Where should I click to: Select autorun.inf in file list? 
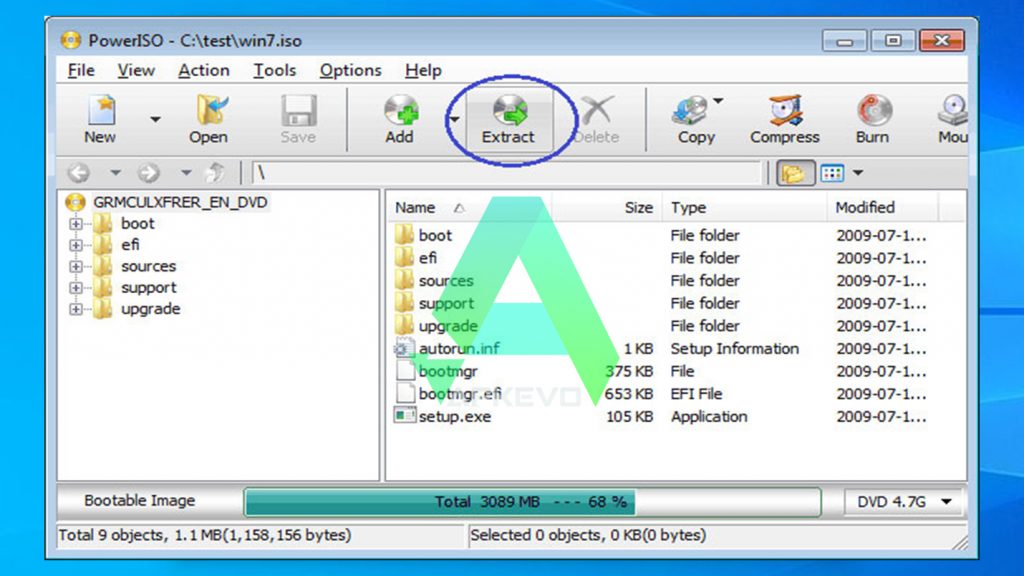click(x=459, y=349)
